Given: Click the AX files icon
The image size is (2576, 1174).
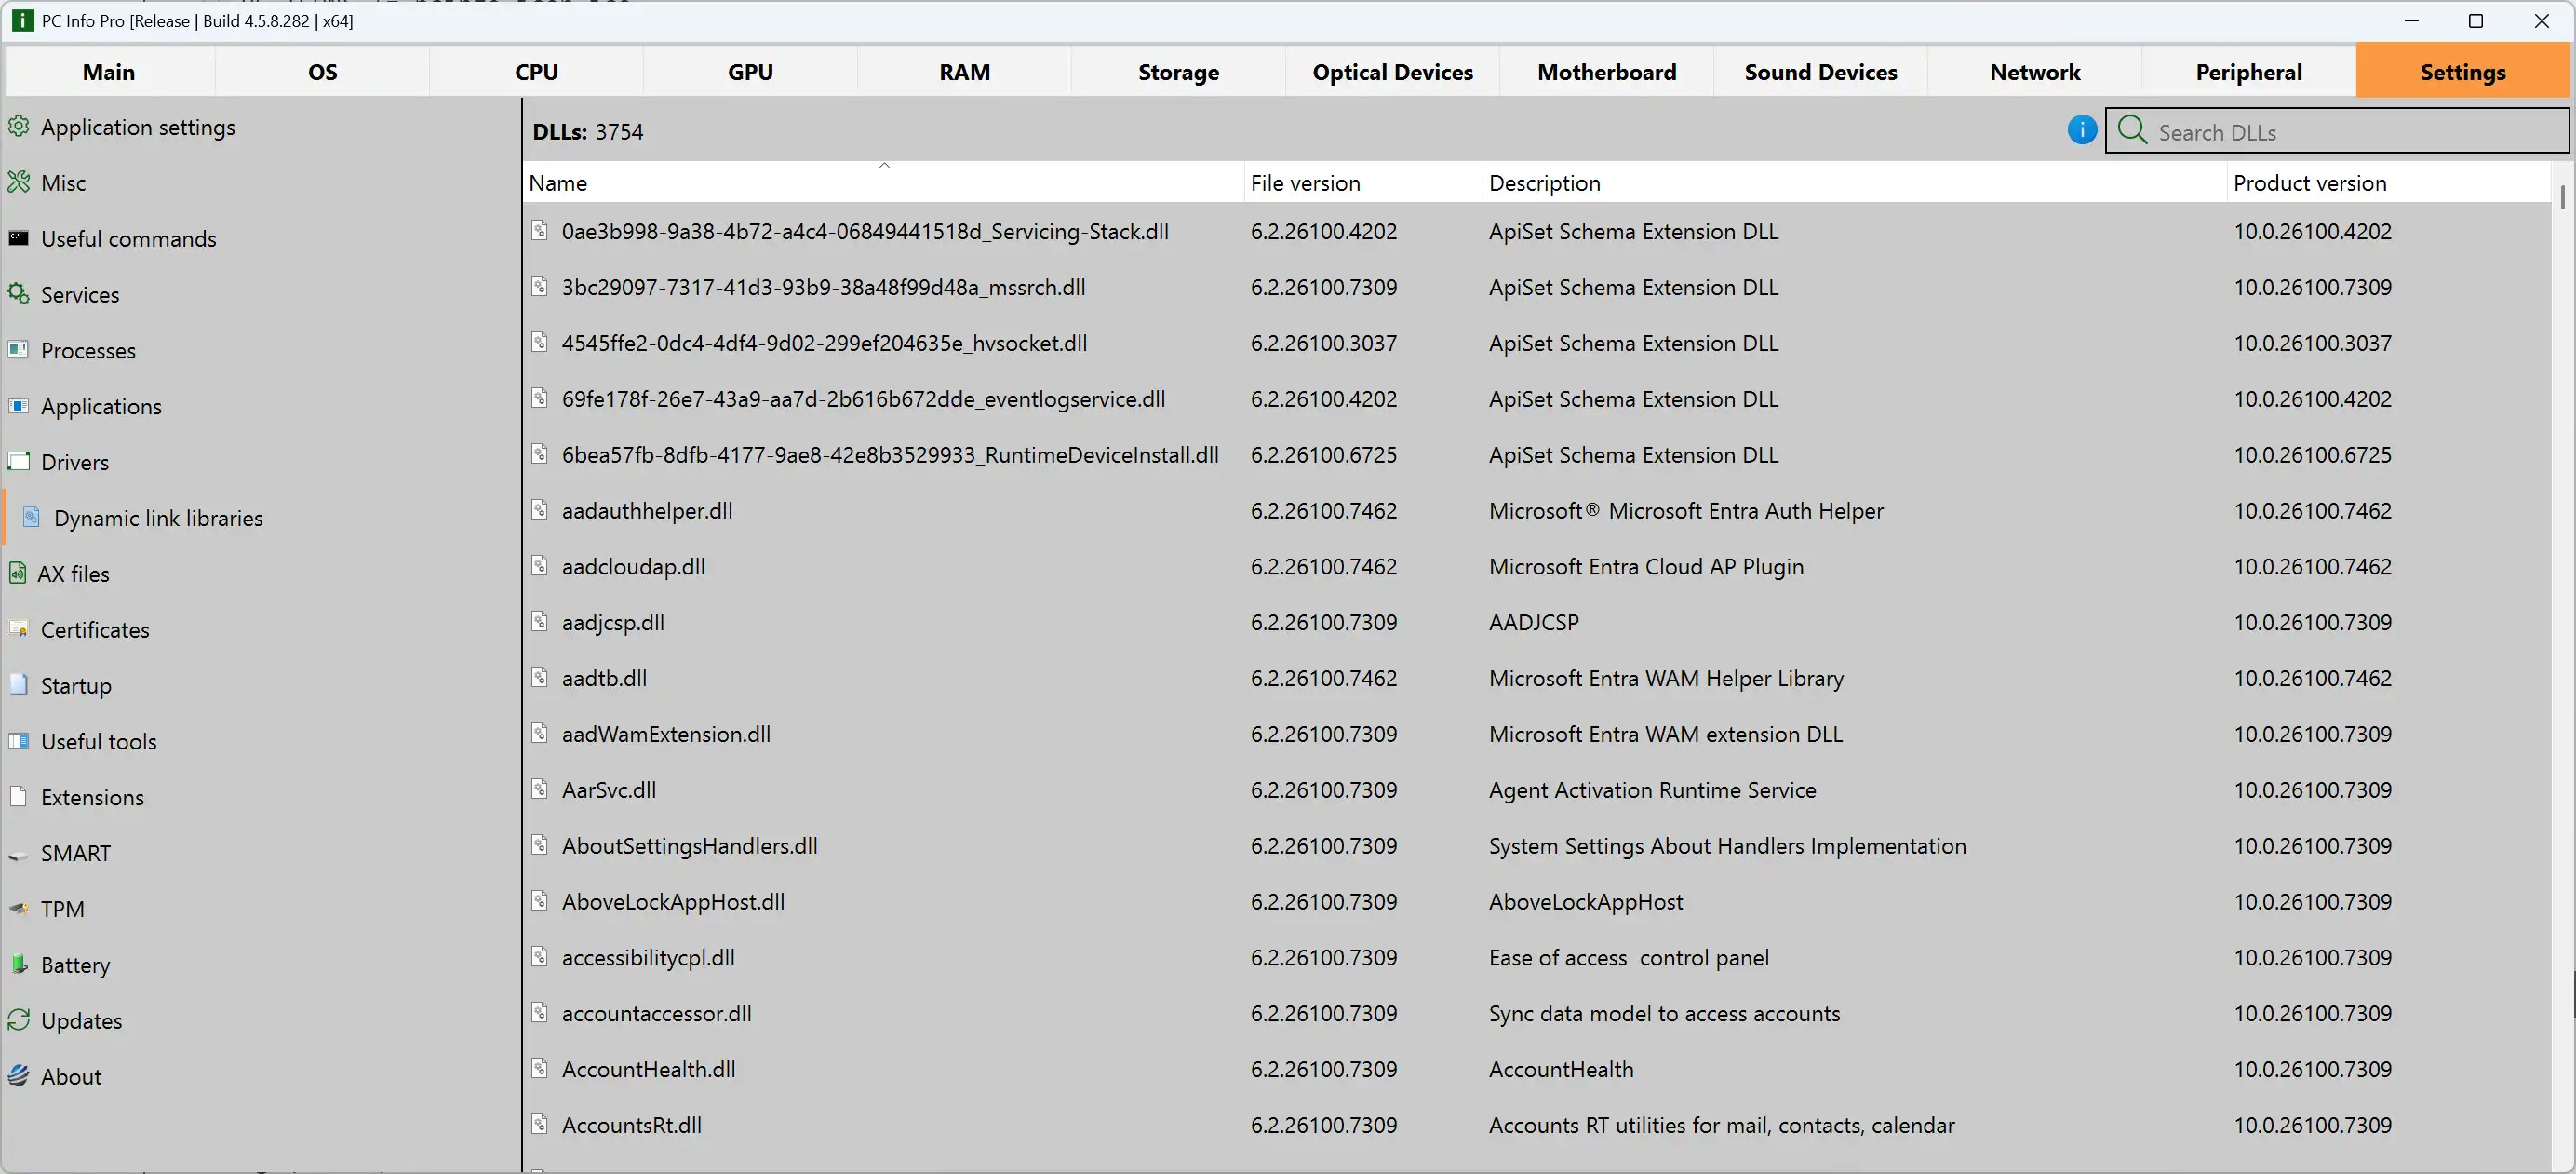Looking at the screenshot, I should click(17, 573).
